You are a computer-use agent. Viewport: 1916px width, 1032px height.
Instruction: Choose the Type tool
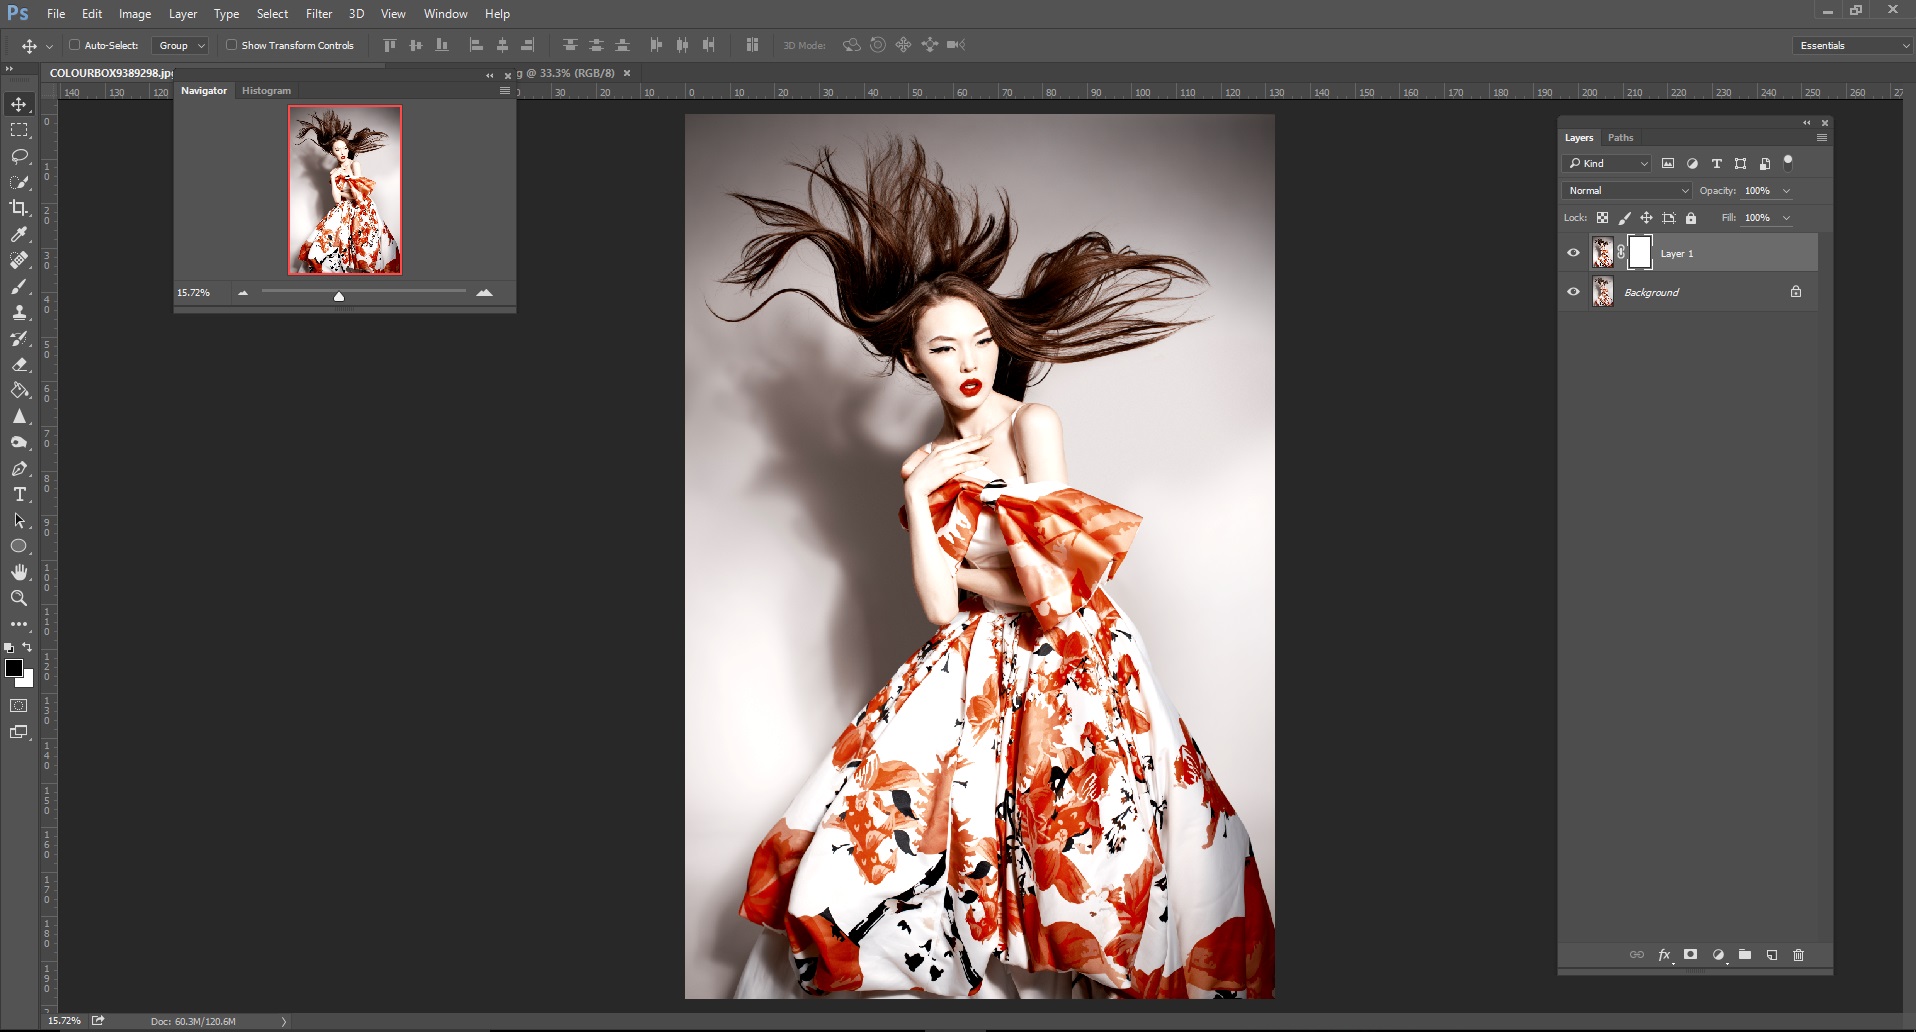click(x=18, y=494)
